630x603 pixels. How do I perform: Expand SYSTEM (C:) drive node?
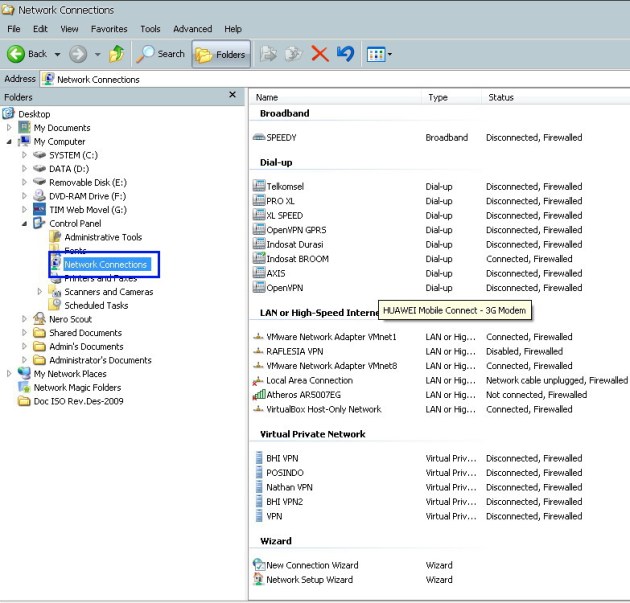coord(25,155)
